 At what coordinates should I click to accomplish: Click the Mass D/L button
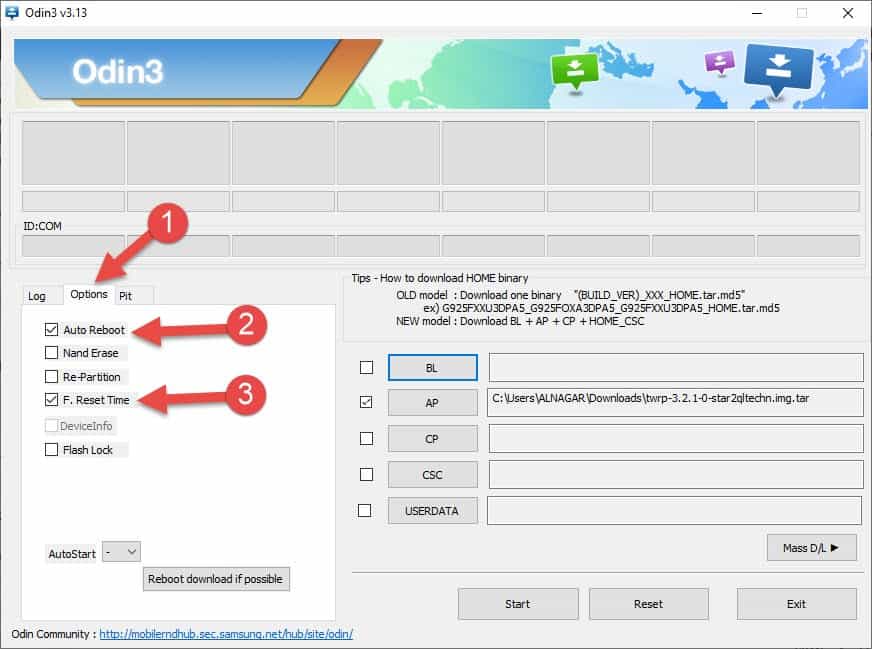click(811, 548)
